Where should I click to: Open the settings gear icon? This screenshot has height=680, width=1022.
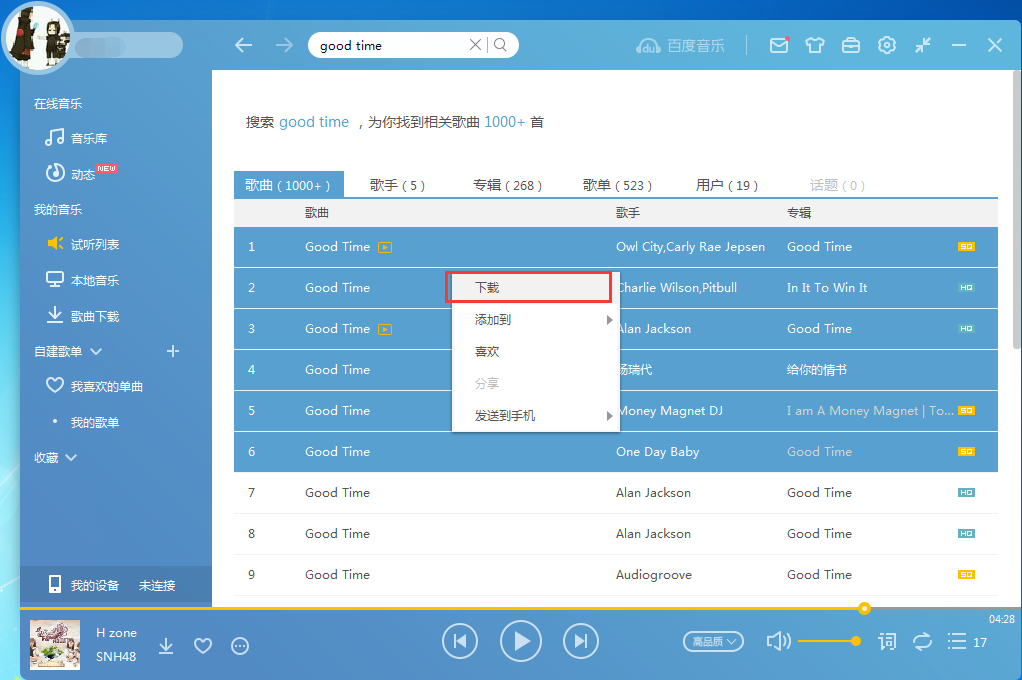[x=887, y=45]
